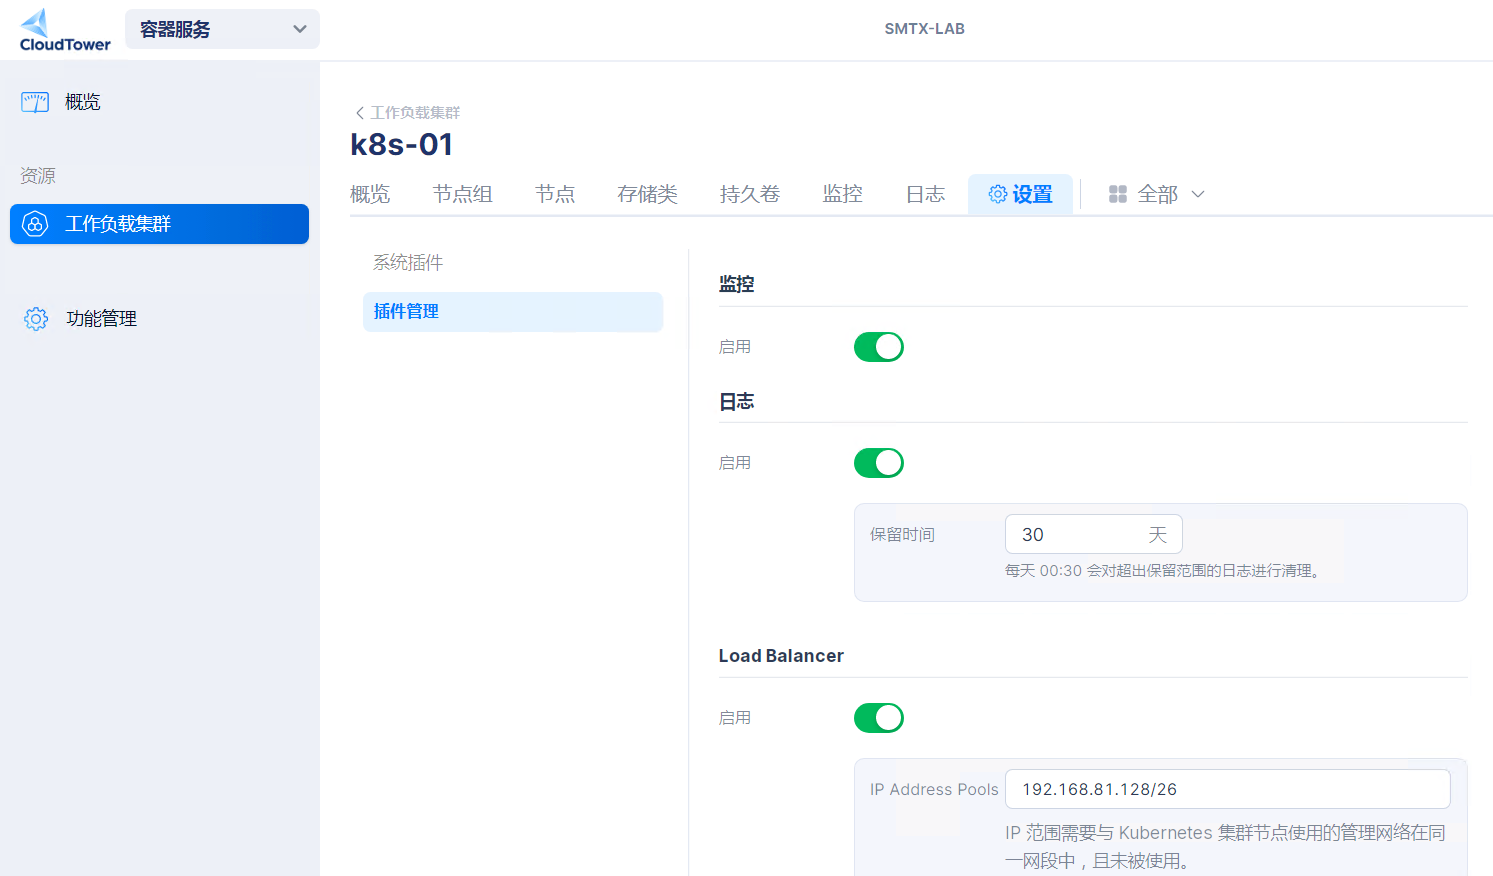Viewport: 1493px width, 876px height.
Task: Click the 监控 section heading in settings
Action: [x=737, y=284]
